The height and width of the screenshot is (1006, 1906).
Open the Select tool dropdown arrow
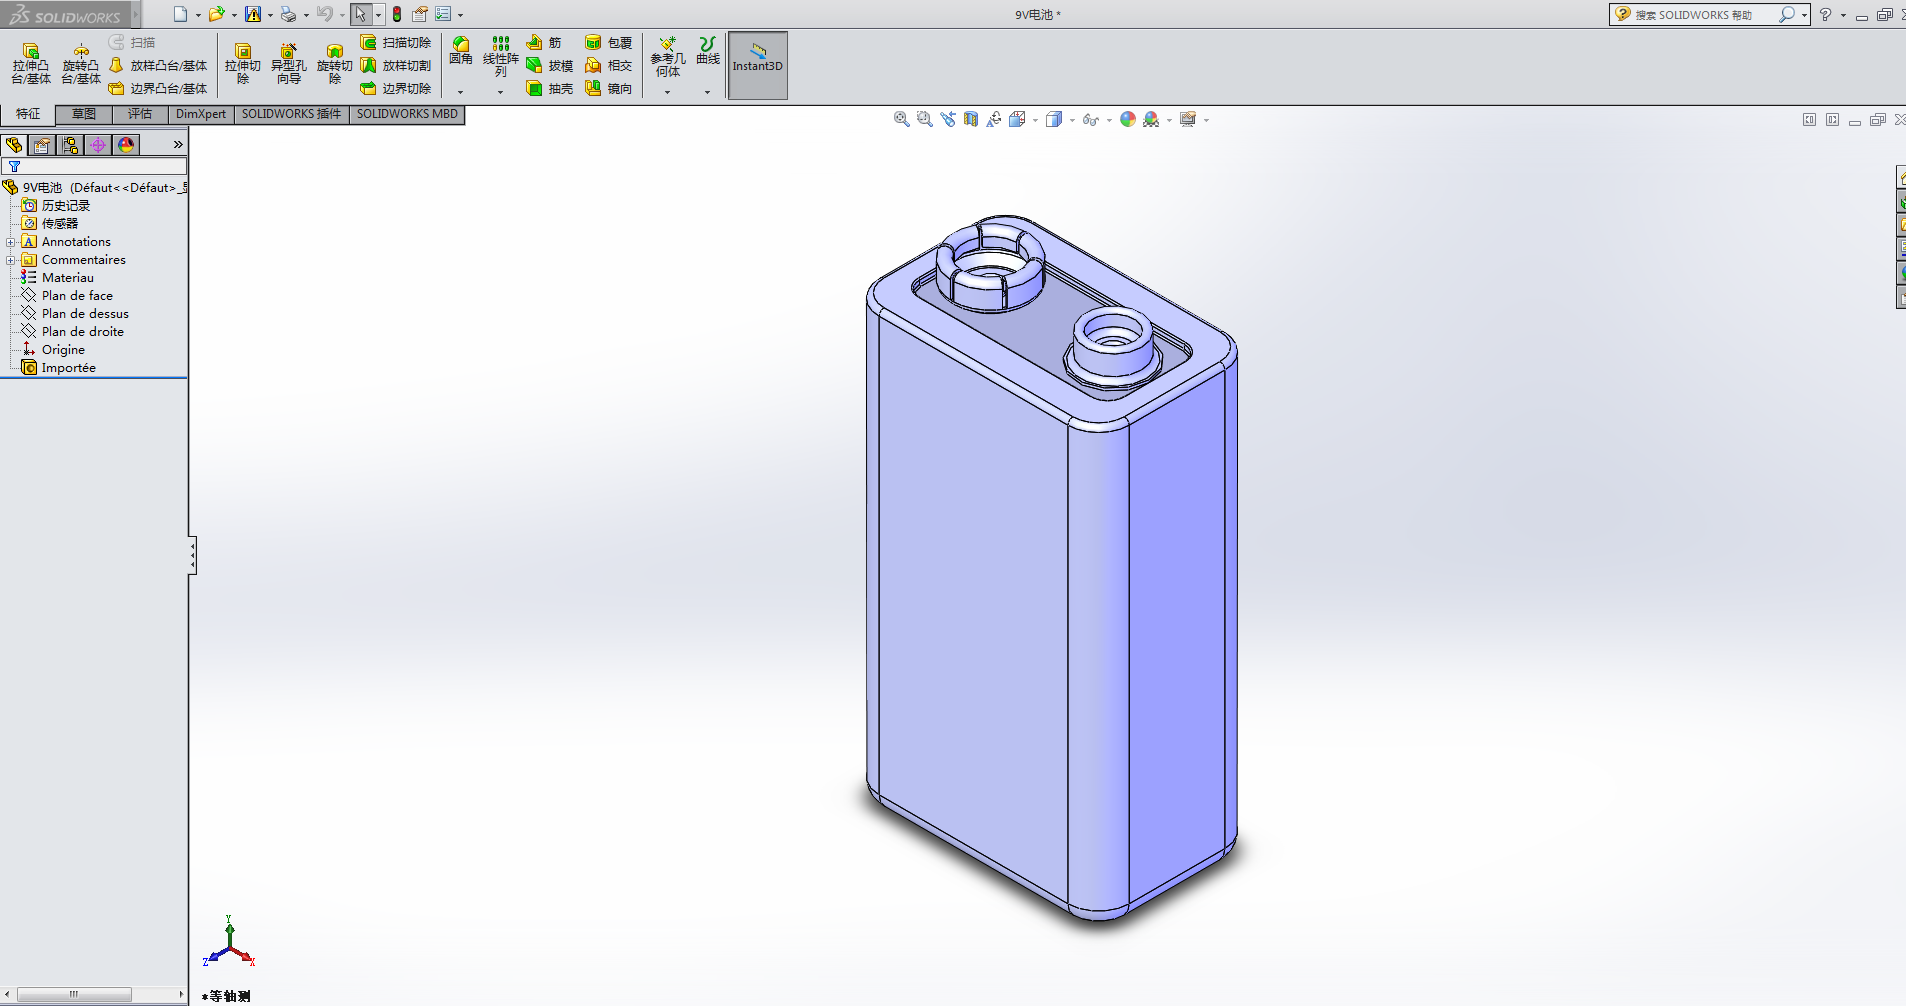point(378,16)
